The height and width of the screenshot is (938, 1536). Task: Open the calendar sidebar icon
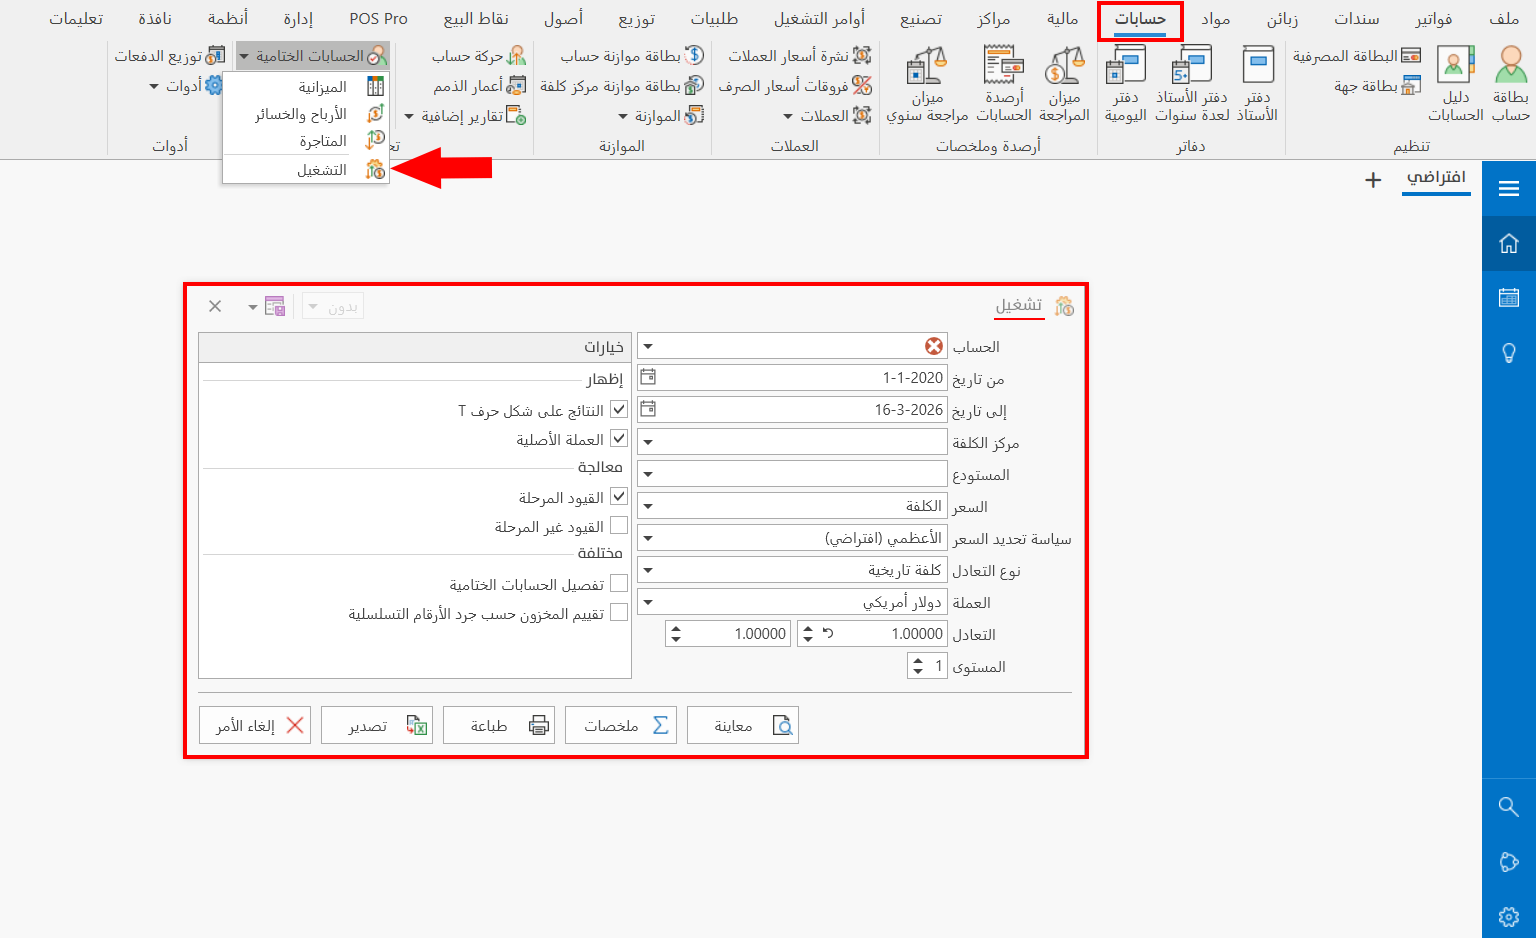[x=1509, y=297]
